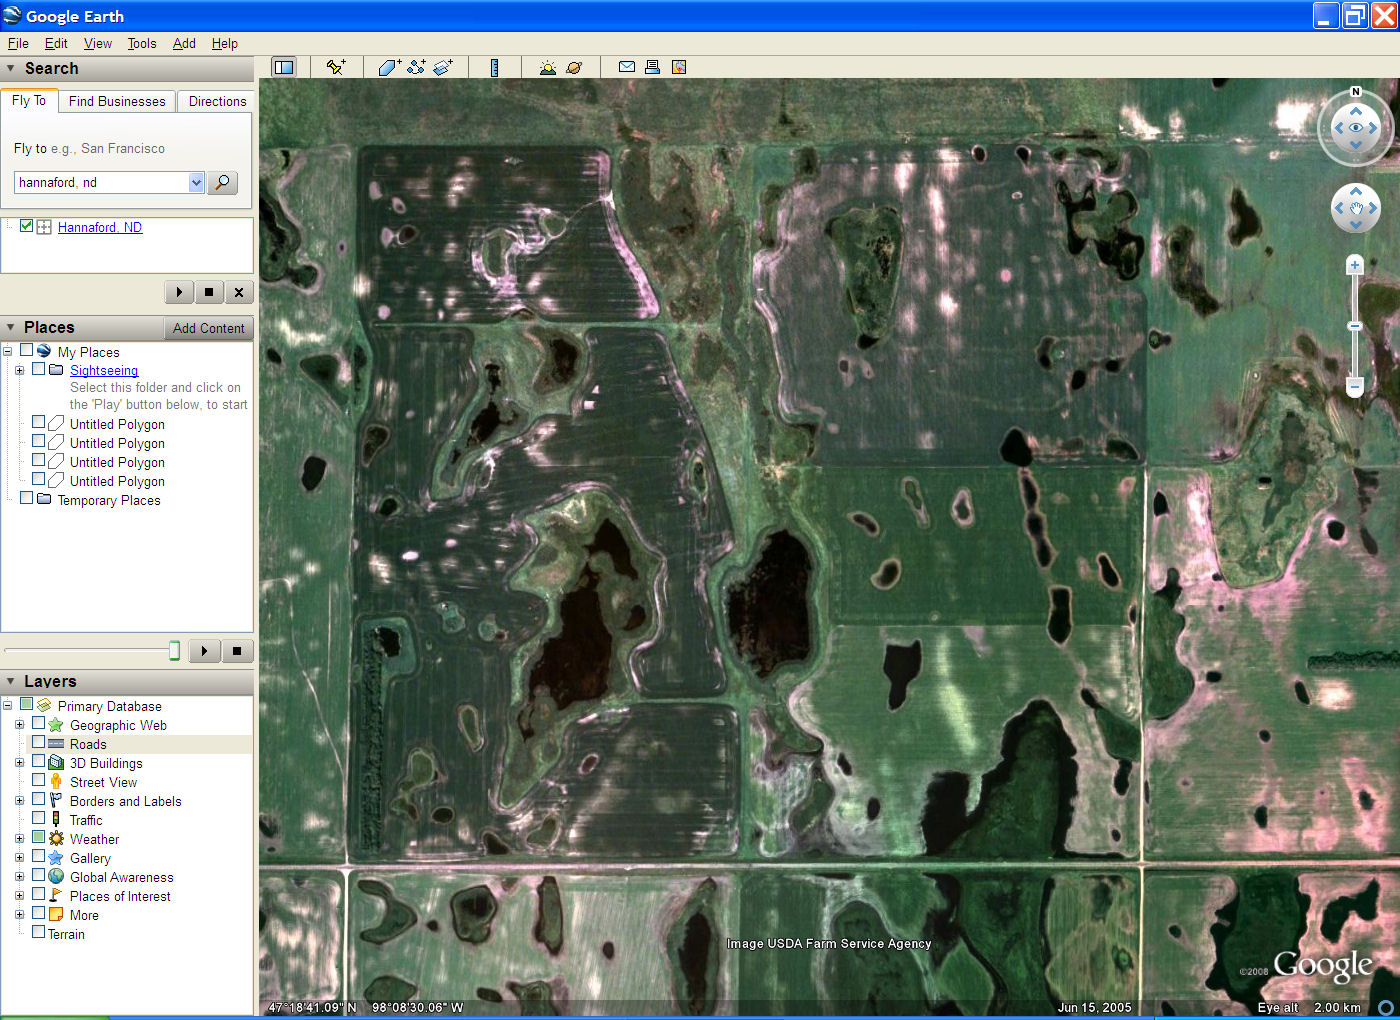Expand the Sightseeing folder
The width and height of the screenshot is (1400, 1020).
(x=19, y=370)
